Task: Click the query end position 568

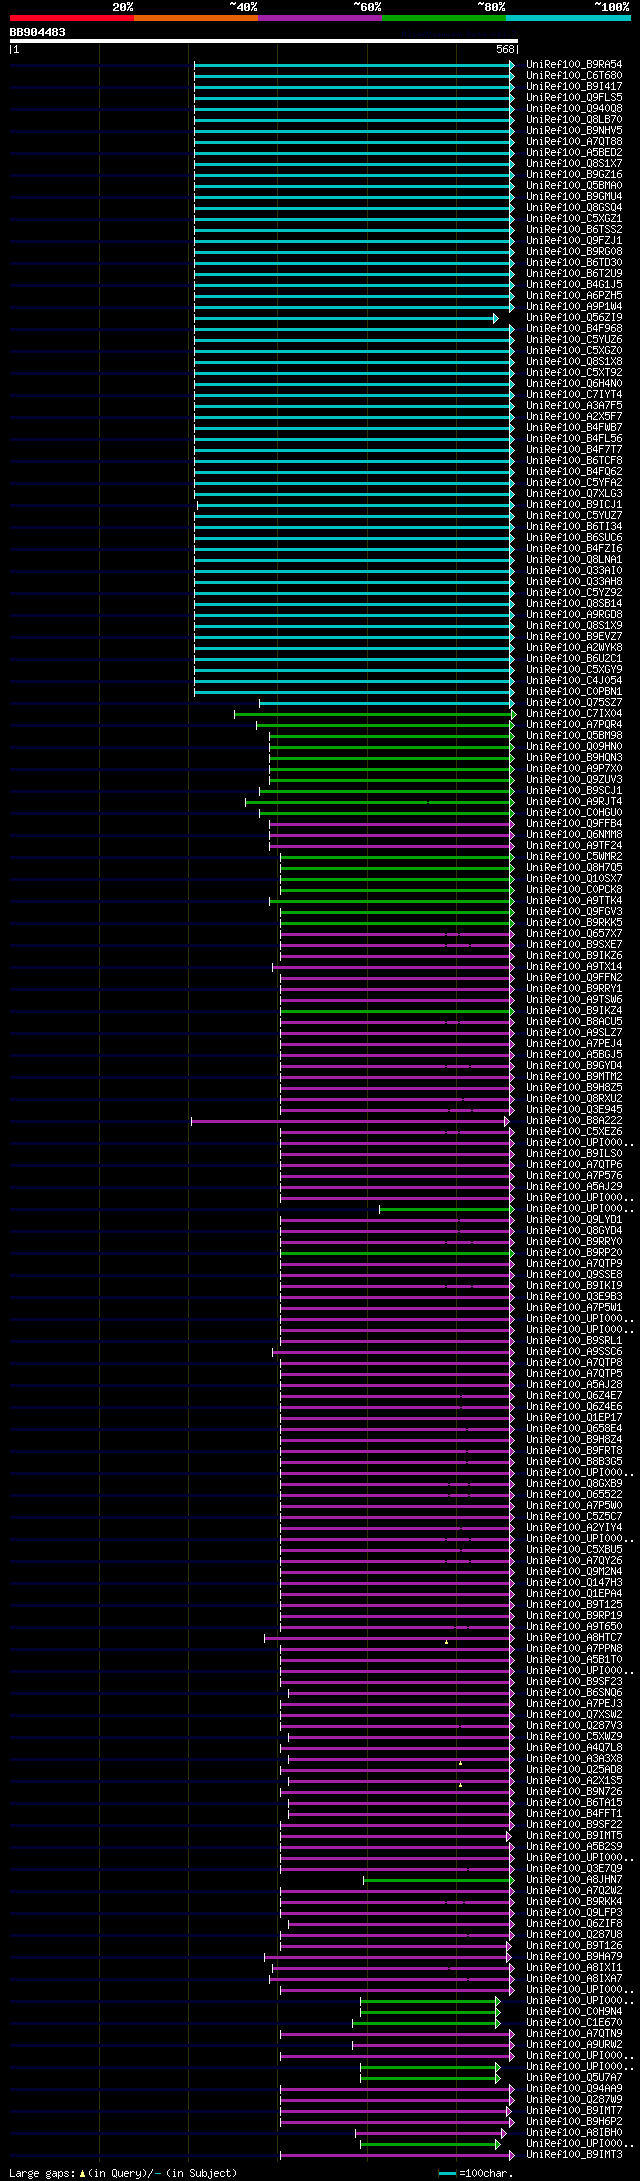Action: [505, 49]
